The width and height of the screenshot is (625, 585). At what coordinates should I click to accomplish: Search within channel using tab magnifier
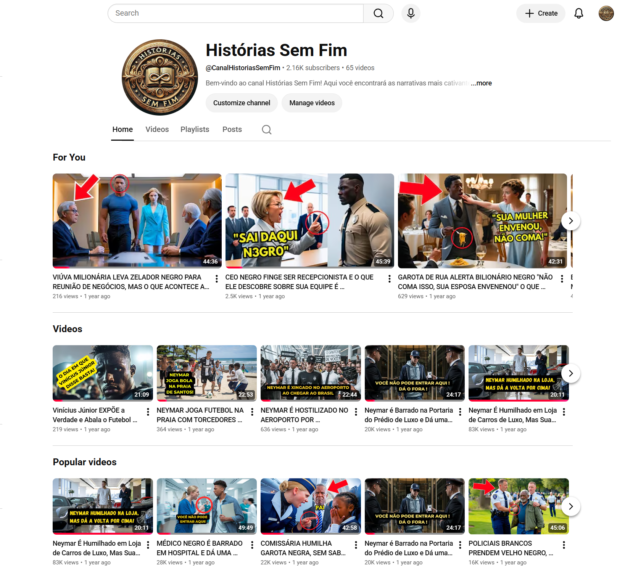267,130
